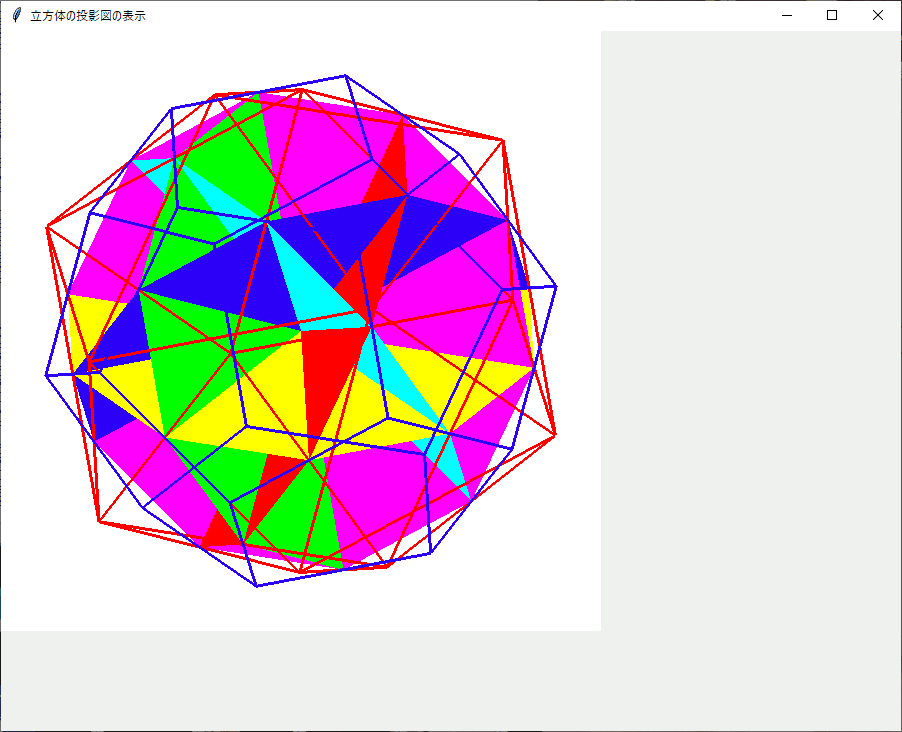Click the colorful polyhedron projection canvas
Image resolution: width=902 pixels, height=732 pixels.
click(301, 331)
